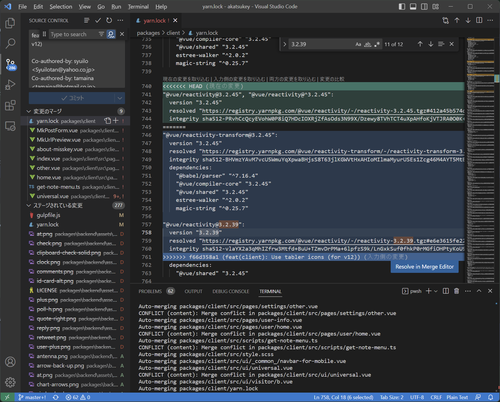Open the Search view in activity bar
The image size is (500, 402).
pyautogui.click(x=10, y=43)
